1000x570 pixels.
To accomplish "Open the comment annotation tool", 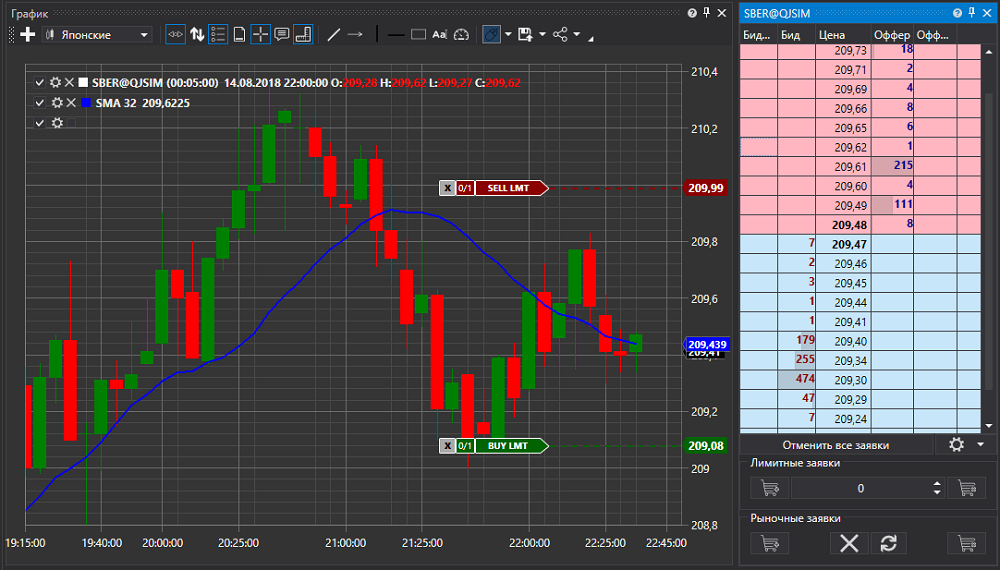I will 281,34.
